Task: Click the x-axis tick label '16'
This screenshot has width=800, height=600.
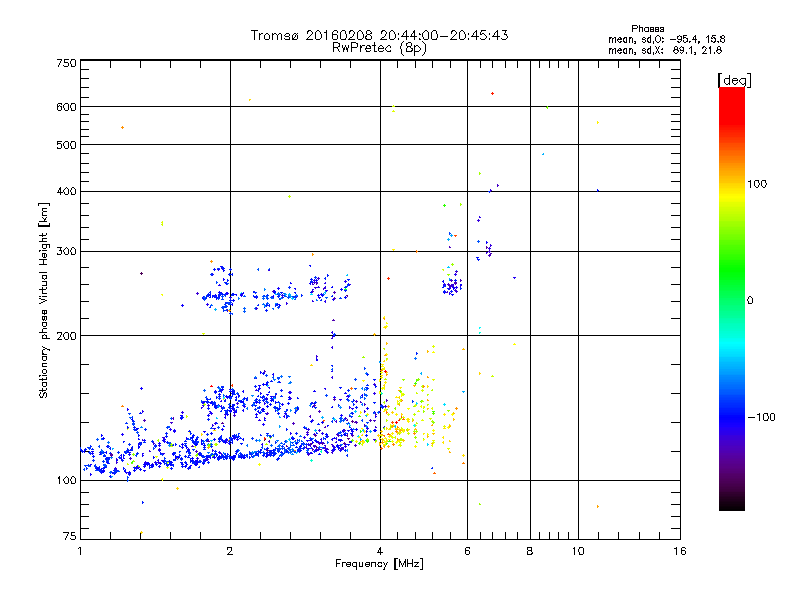Action: coord(680,551)
